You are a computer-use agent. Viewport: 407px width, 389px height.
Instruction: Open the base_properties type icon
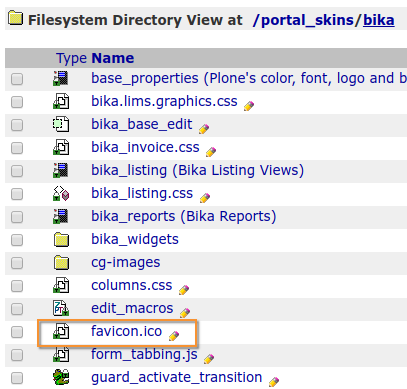(x=61, y=79)
